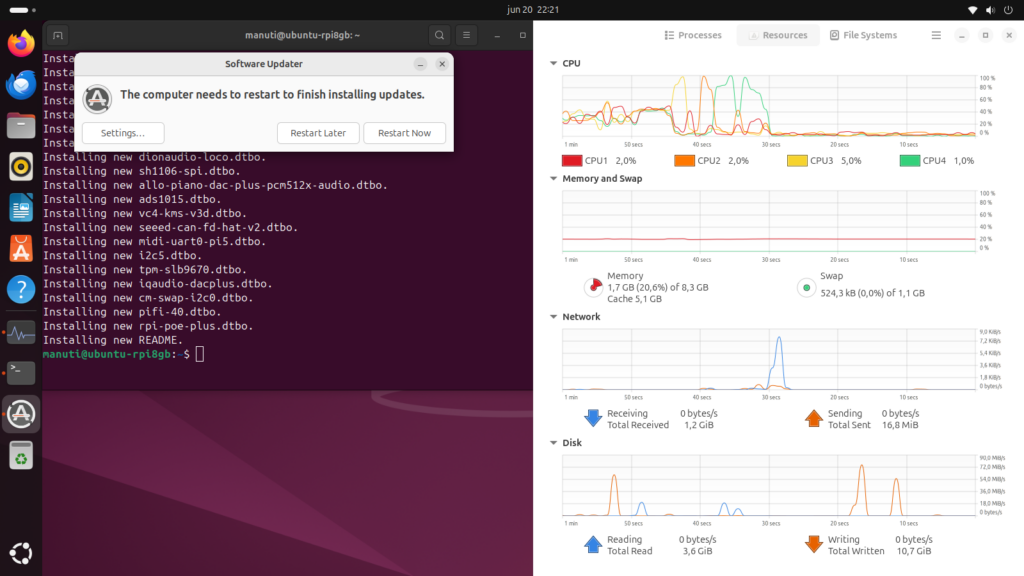
Task: Click Restart Now
Action: coord(404,133)
